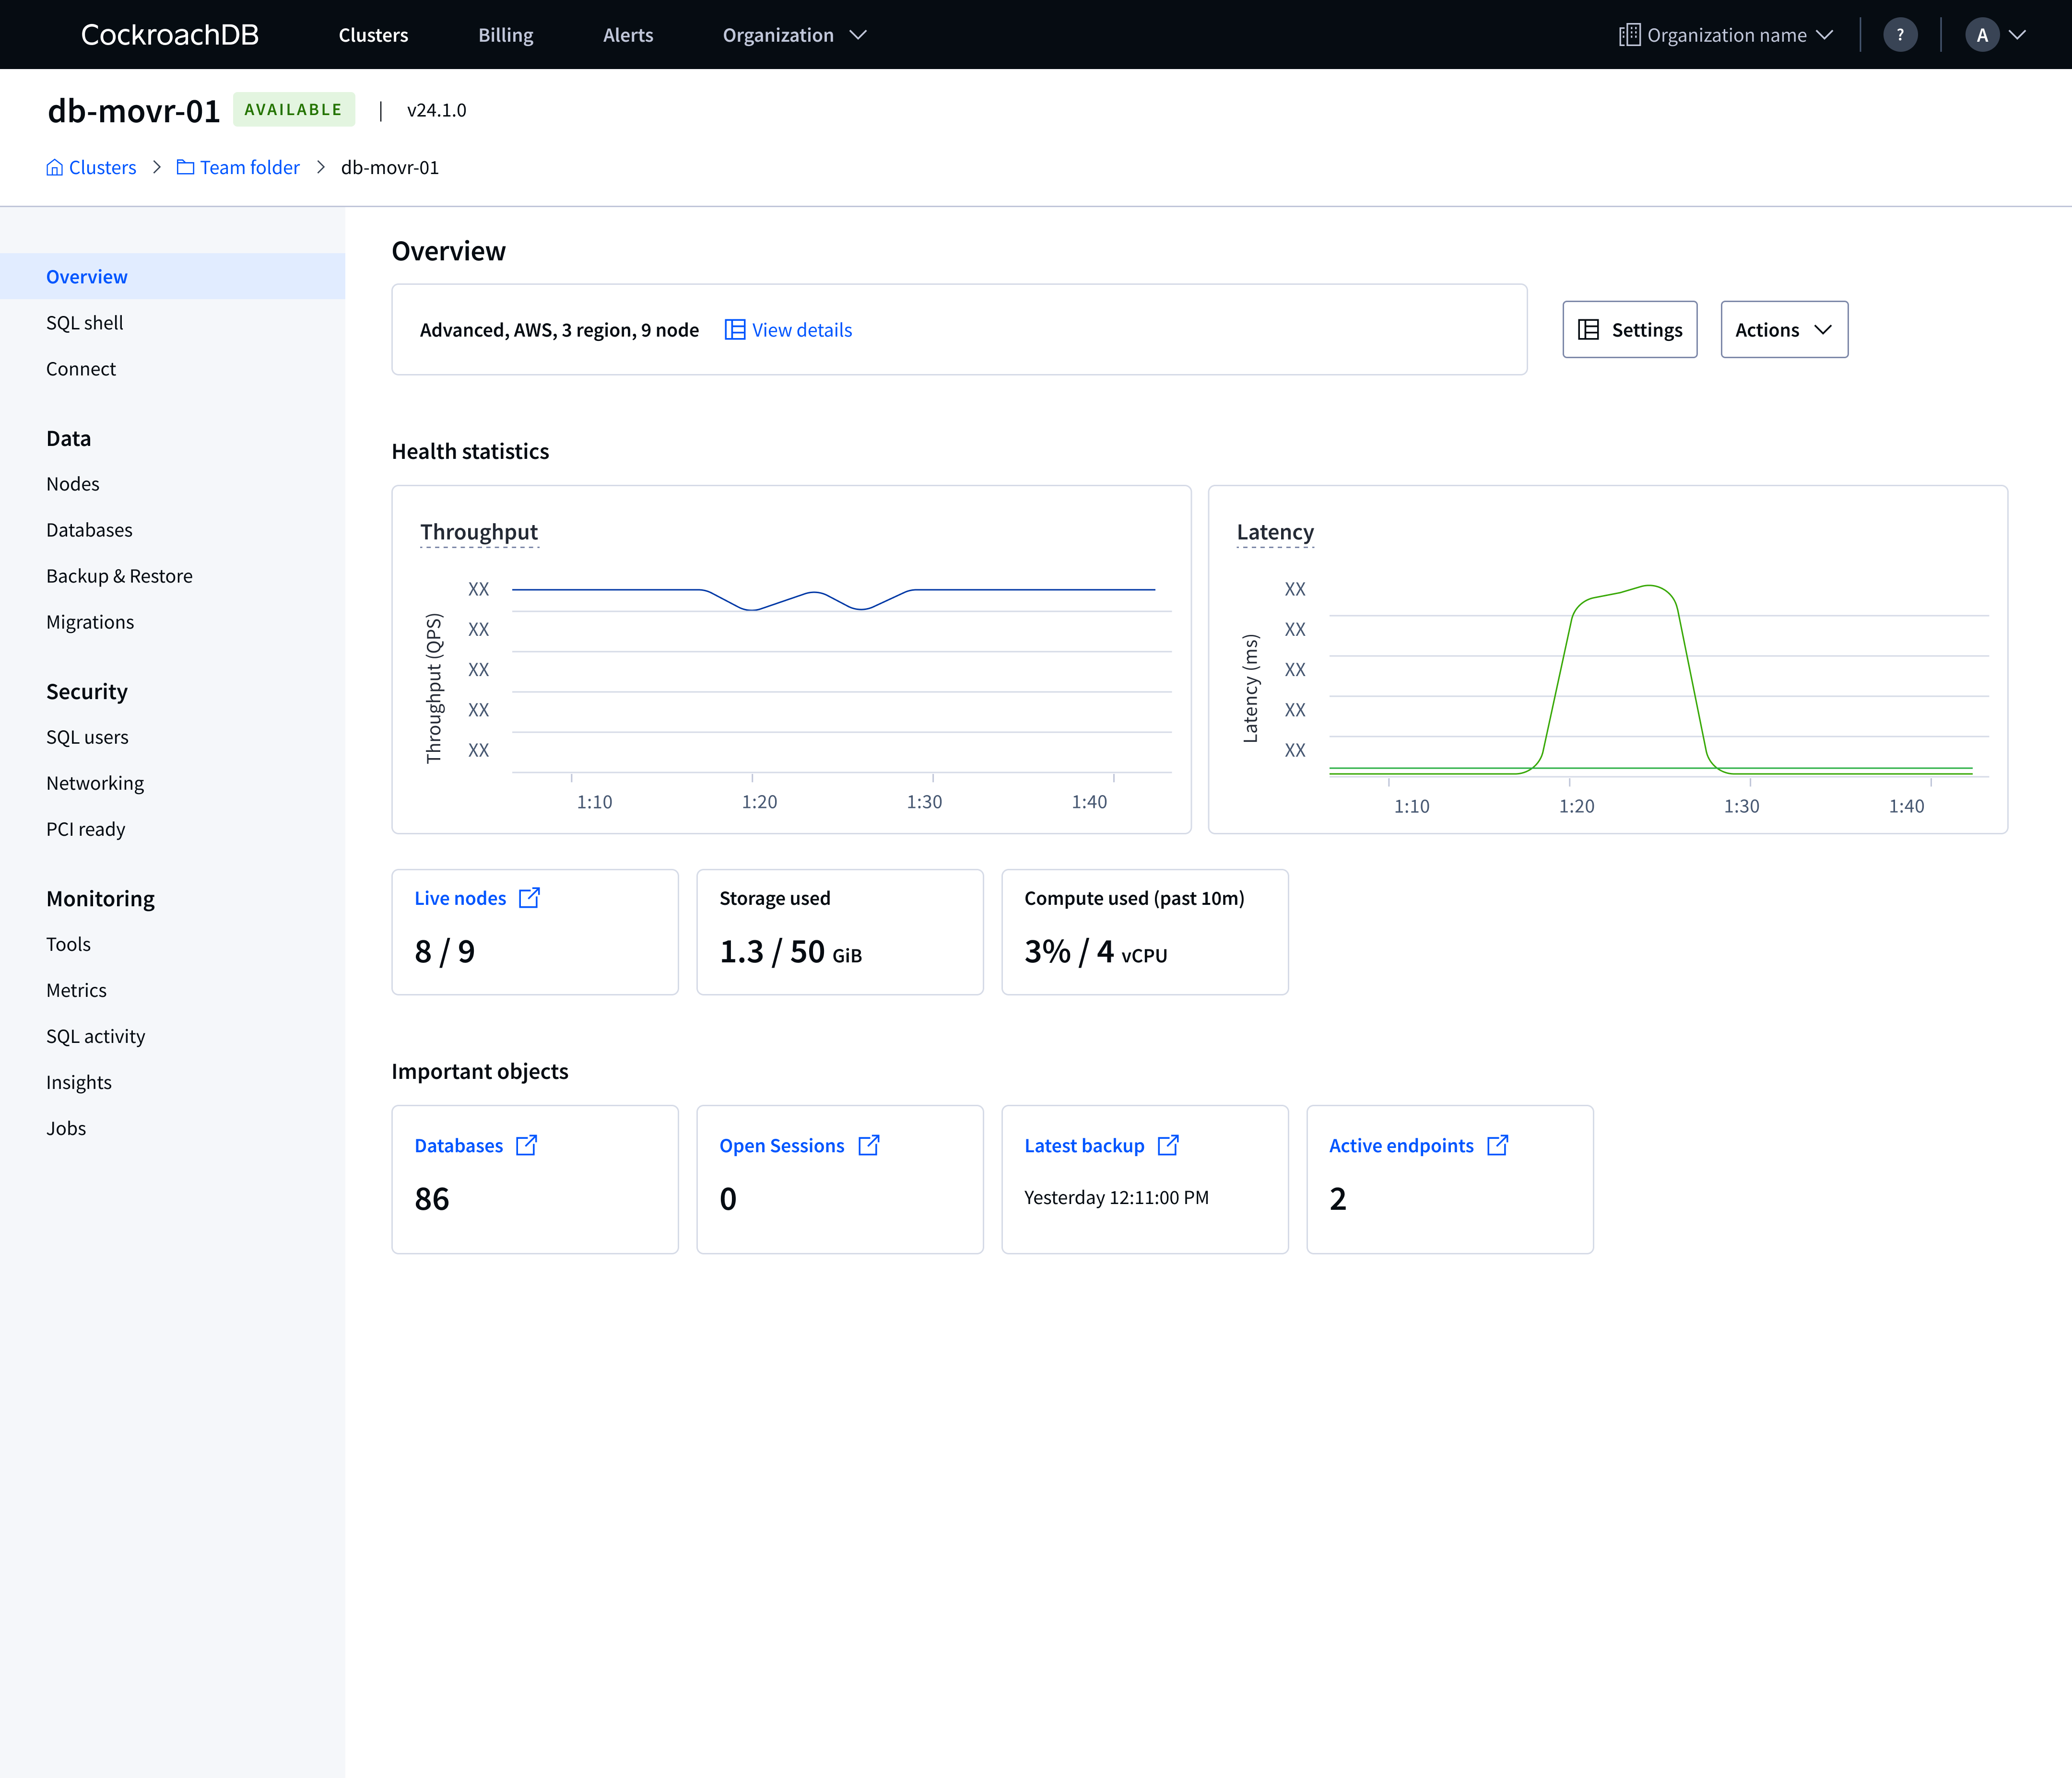Open Active endpoints external link icon

coord(1498,1145)
